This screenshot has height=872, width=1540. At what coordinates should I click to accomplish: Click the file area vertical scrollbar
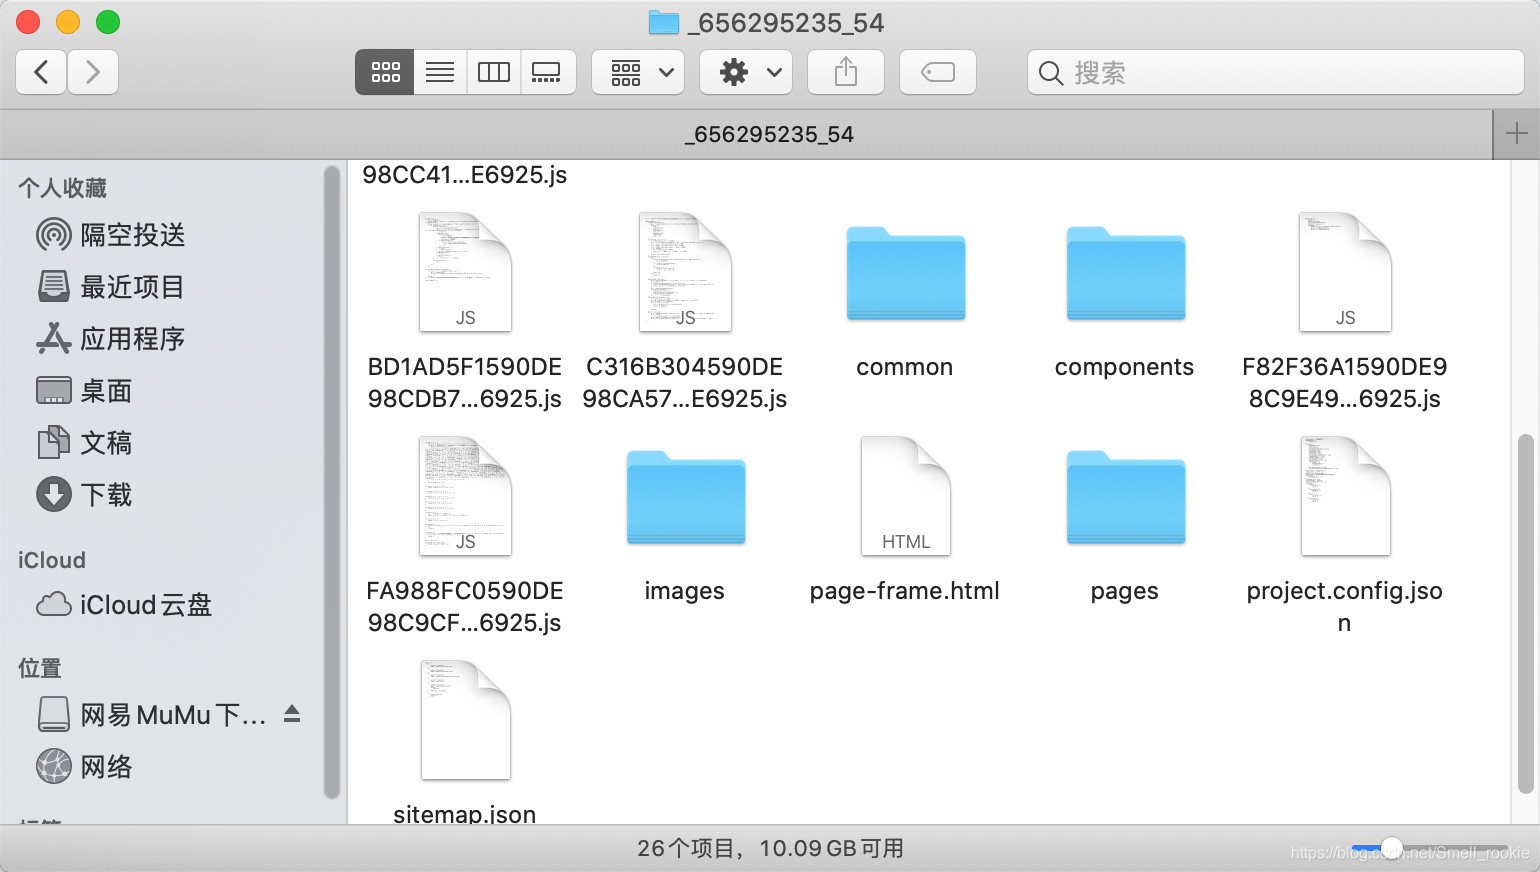[1525, 614]
